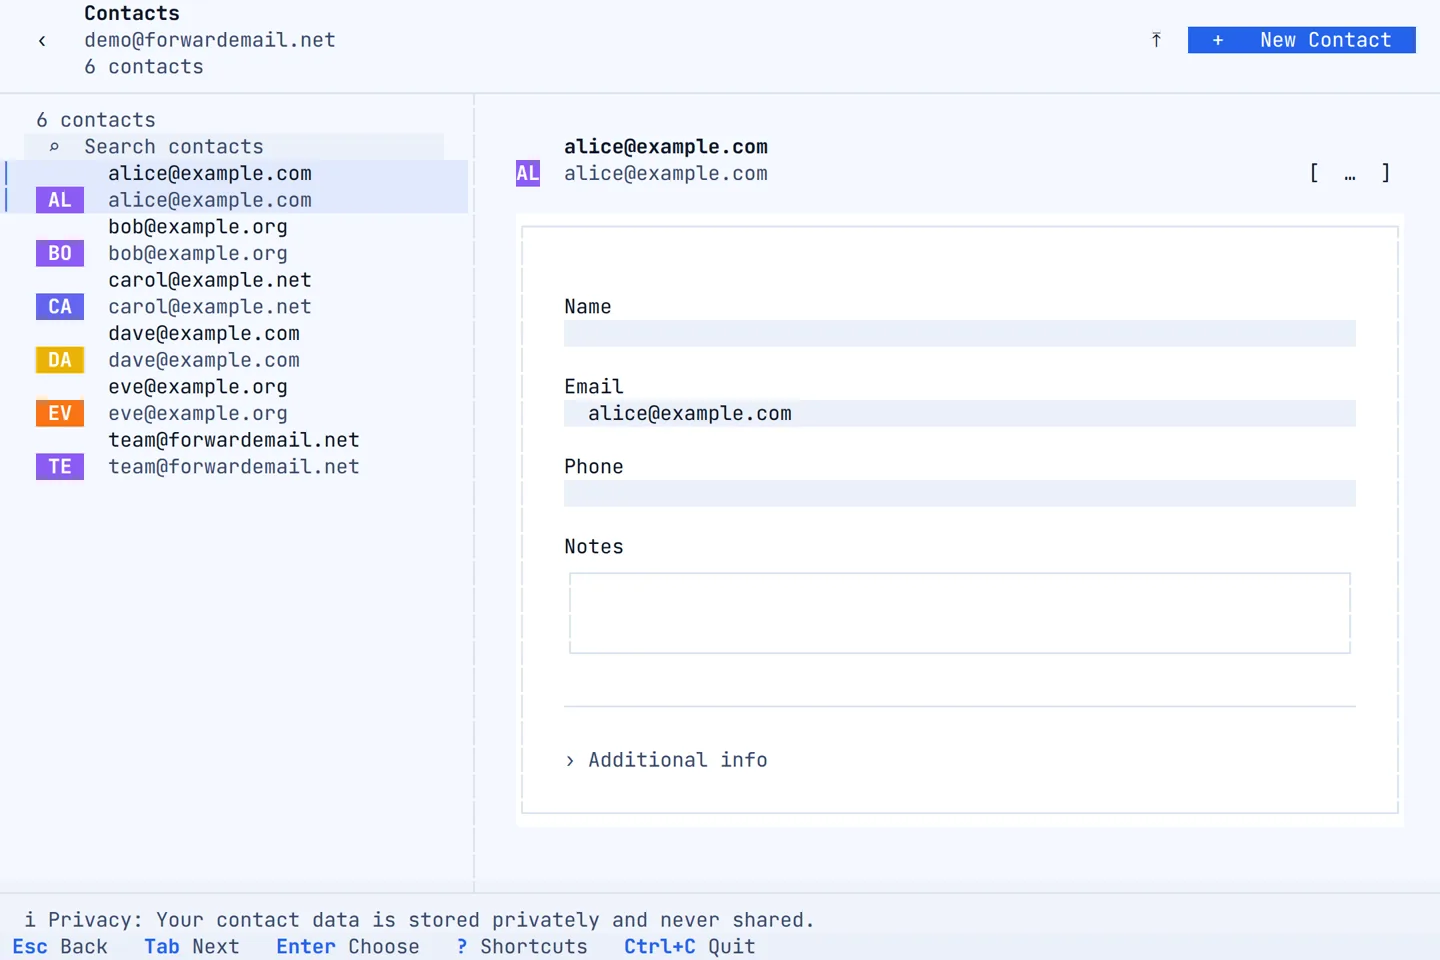Screen dimensions: 1440x960
Task: Open Shortcuts help in the footer
Action: [522, 947]
